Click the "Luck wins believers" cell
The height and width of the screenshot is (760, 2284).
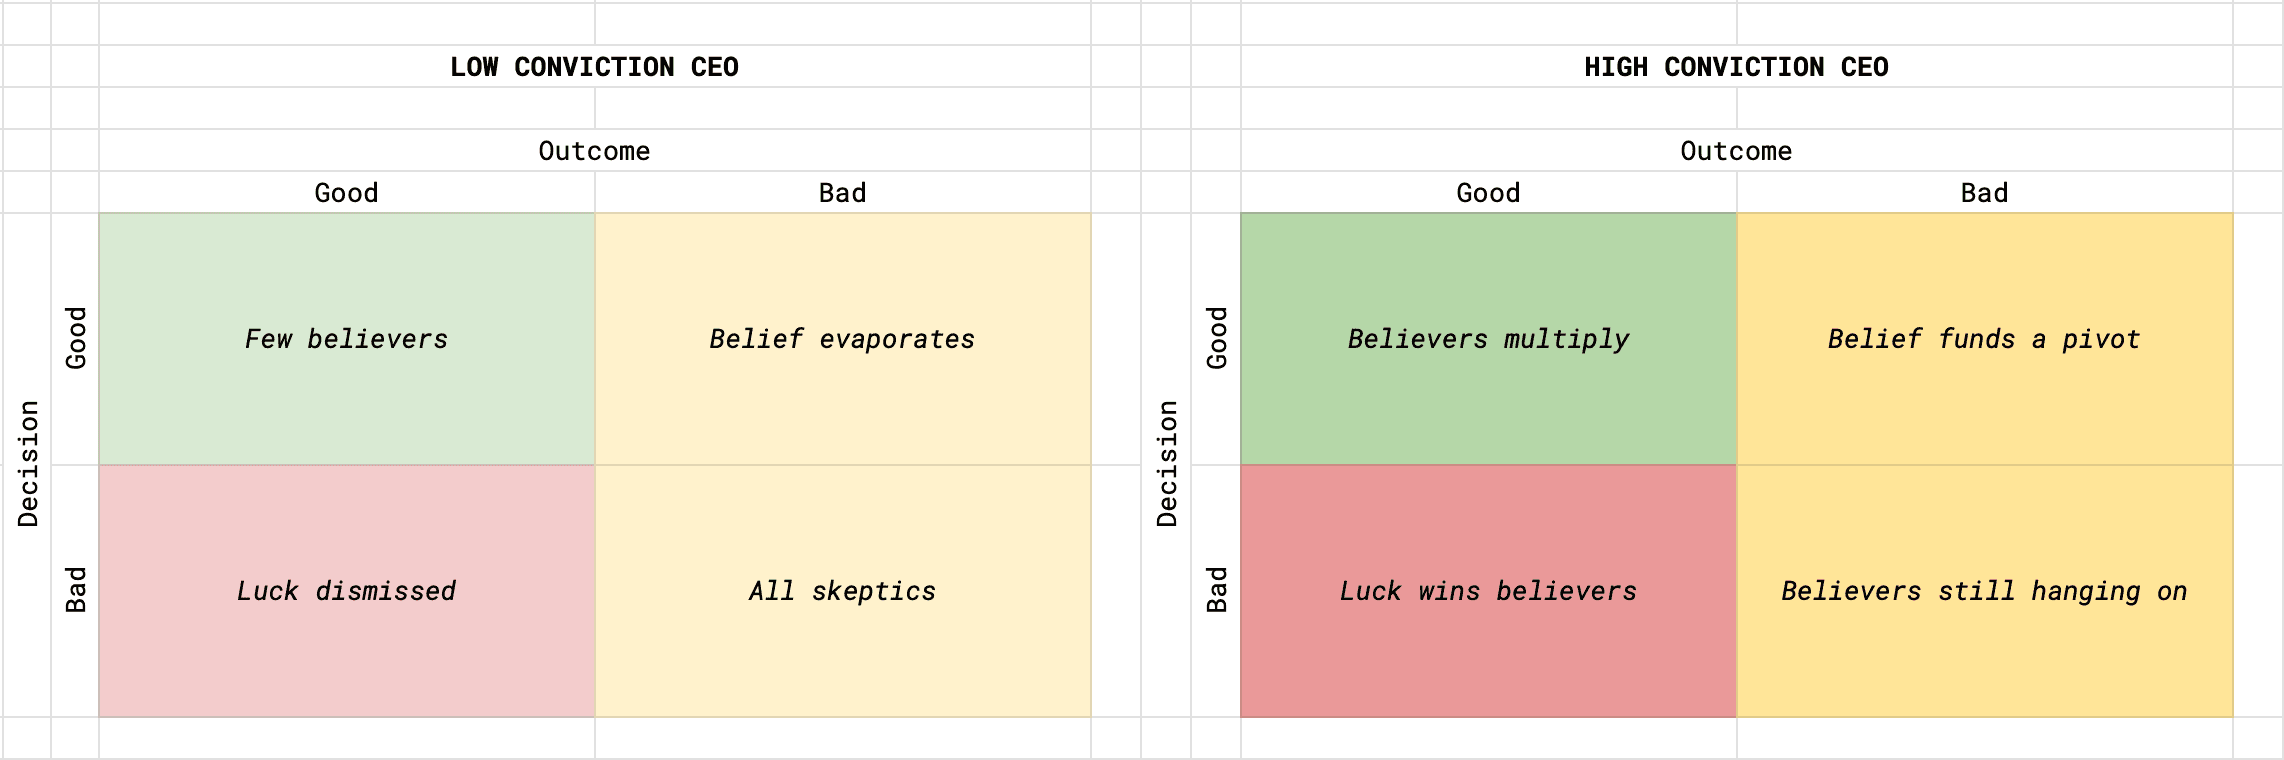pos(1488,591)
